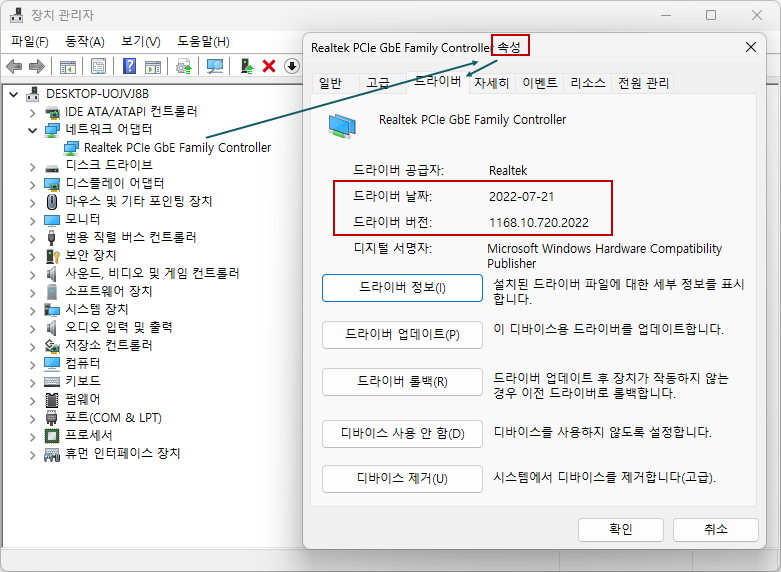Expand the 오디오 입력 및 출력 chevron

click(33, 328)
